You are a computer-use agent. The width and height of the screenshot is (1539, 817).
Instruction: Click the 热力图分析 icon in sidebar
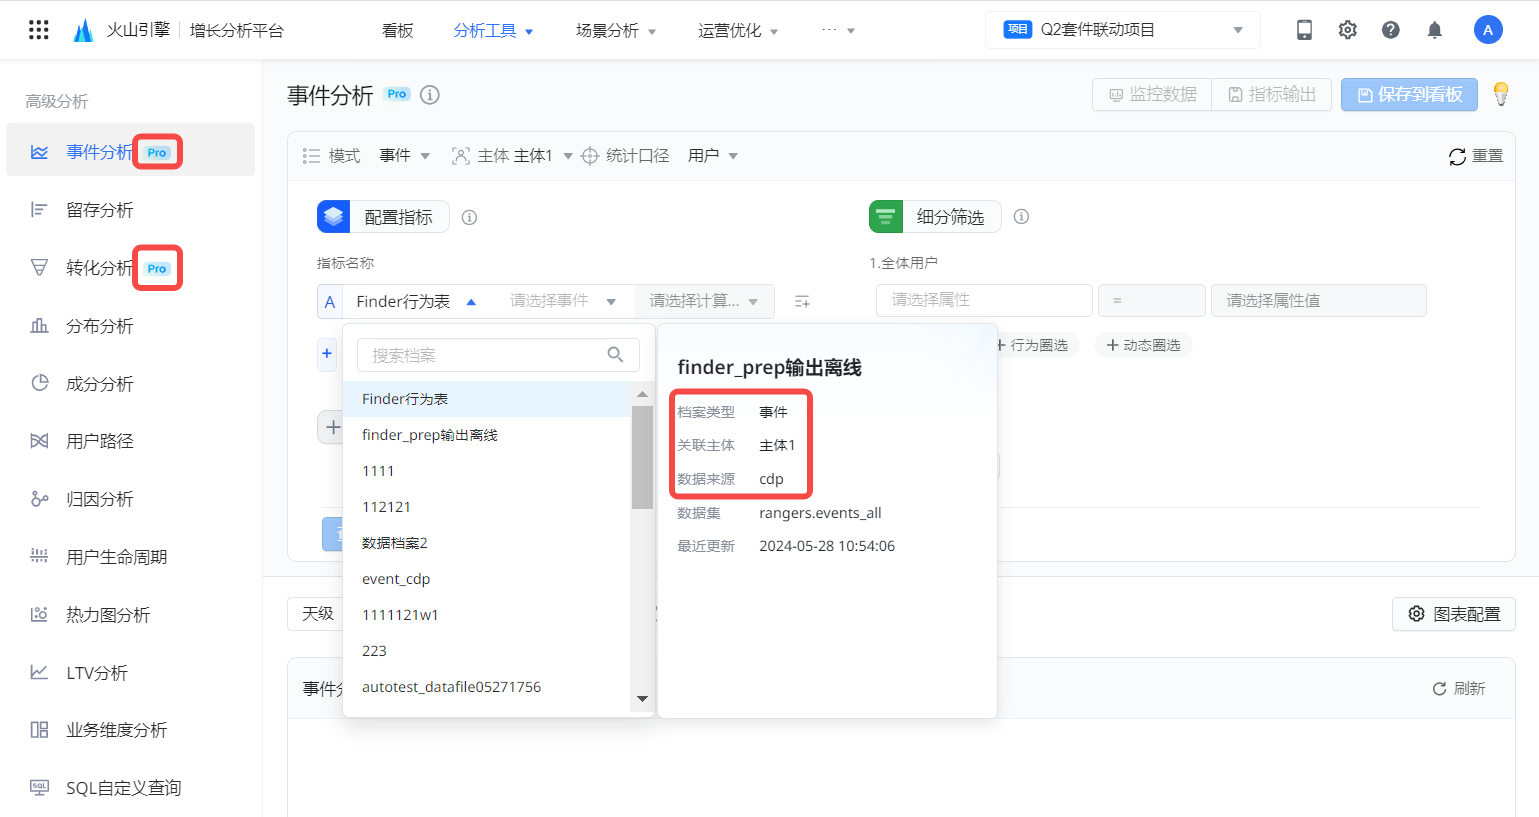(x=39, y=615)
